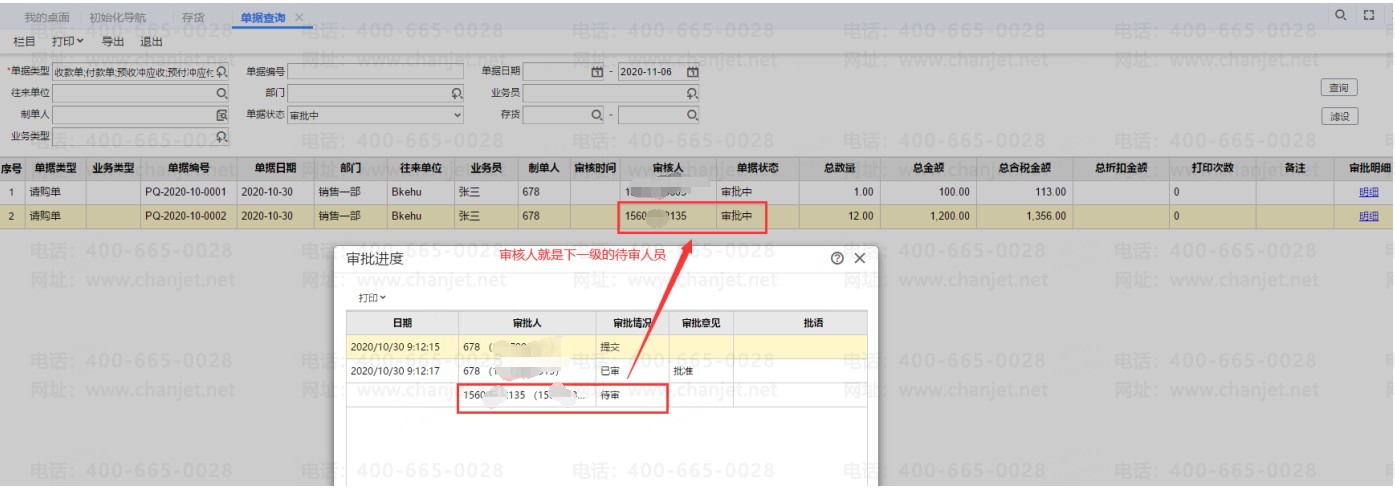The width and height of the screenshot is (1395, 489).
Task: Click the 审批明细 column header
Action: point(1369,169)
